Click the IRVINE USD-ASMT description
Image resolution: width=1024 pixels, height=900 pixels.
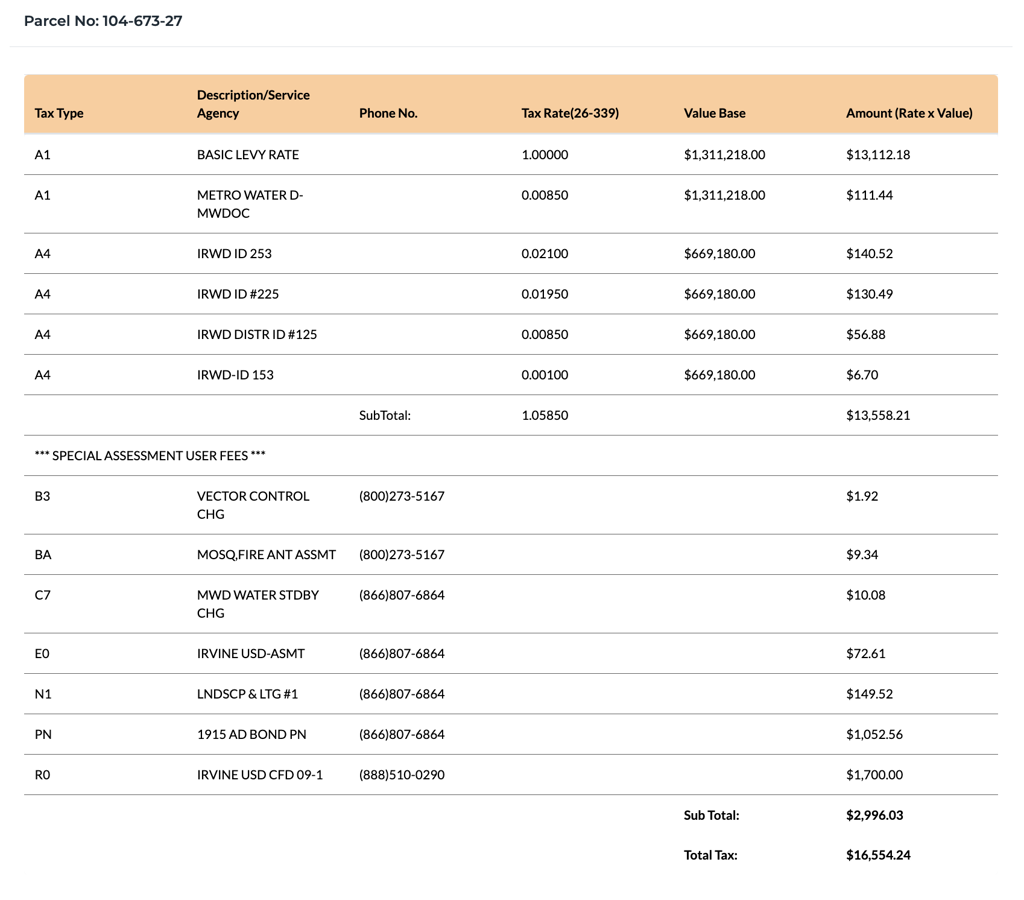(x=251, y=654)
